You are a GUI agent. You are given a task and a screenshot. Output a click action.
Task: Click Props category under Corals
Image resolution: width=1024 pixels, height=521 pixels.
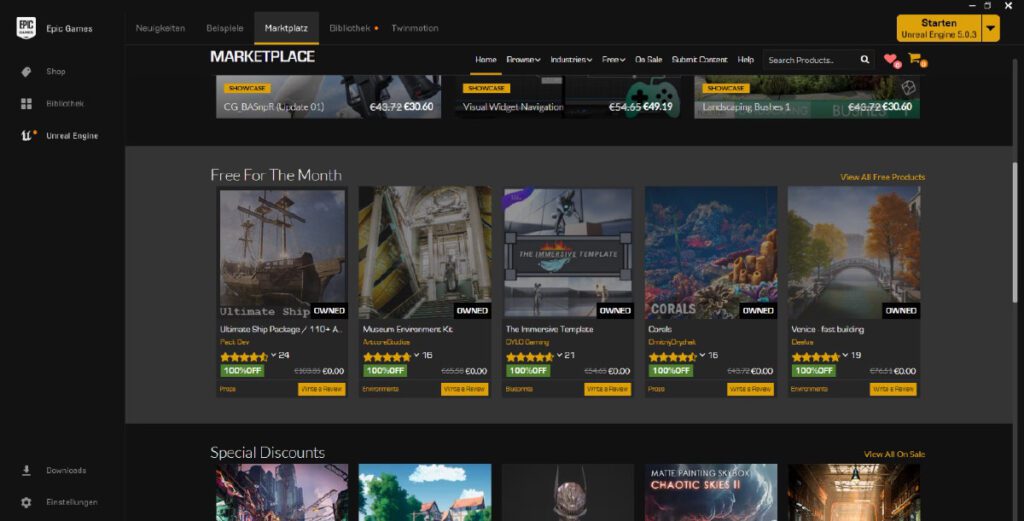click(656, 389)
